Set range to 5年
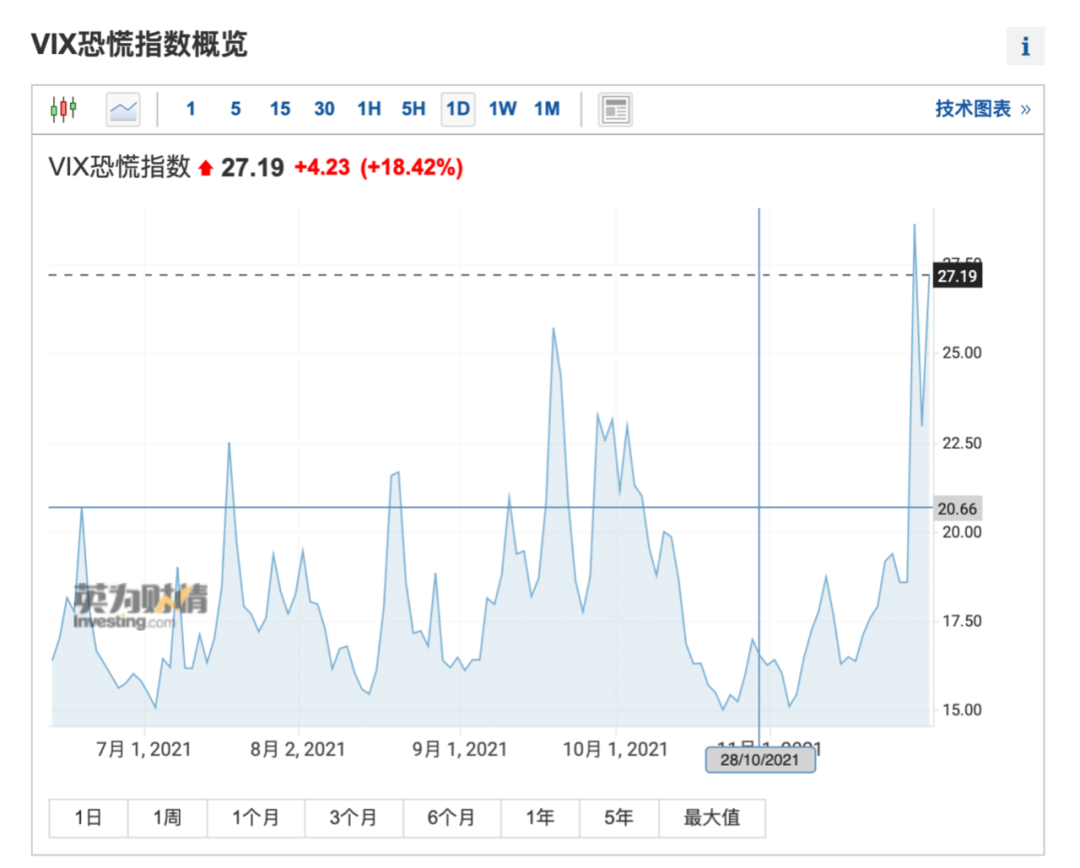The height and width of the screenshot is (868, 1080). pyautogui.click(x=619, y=818)
